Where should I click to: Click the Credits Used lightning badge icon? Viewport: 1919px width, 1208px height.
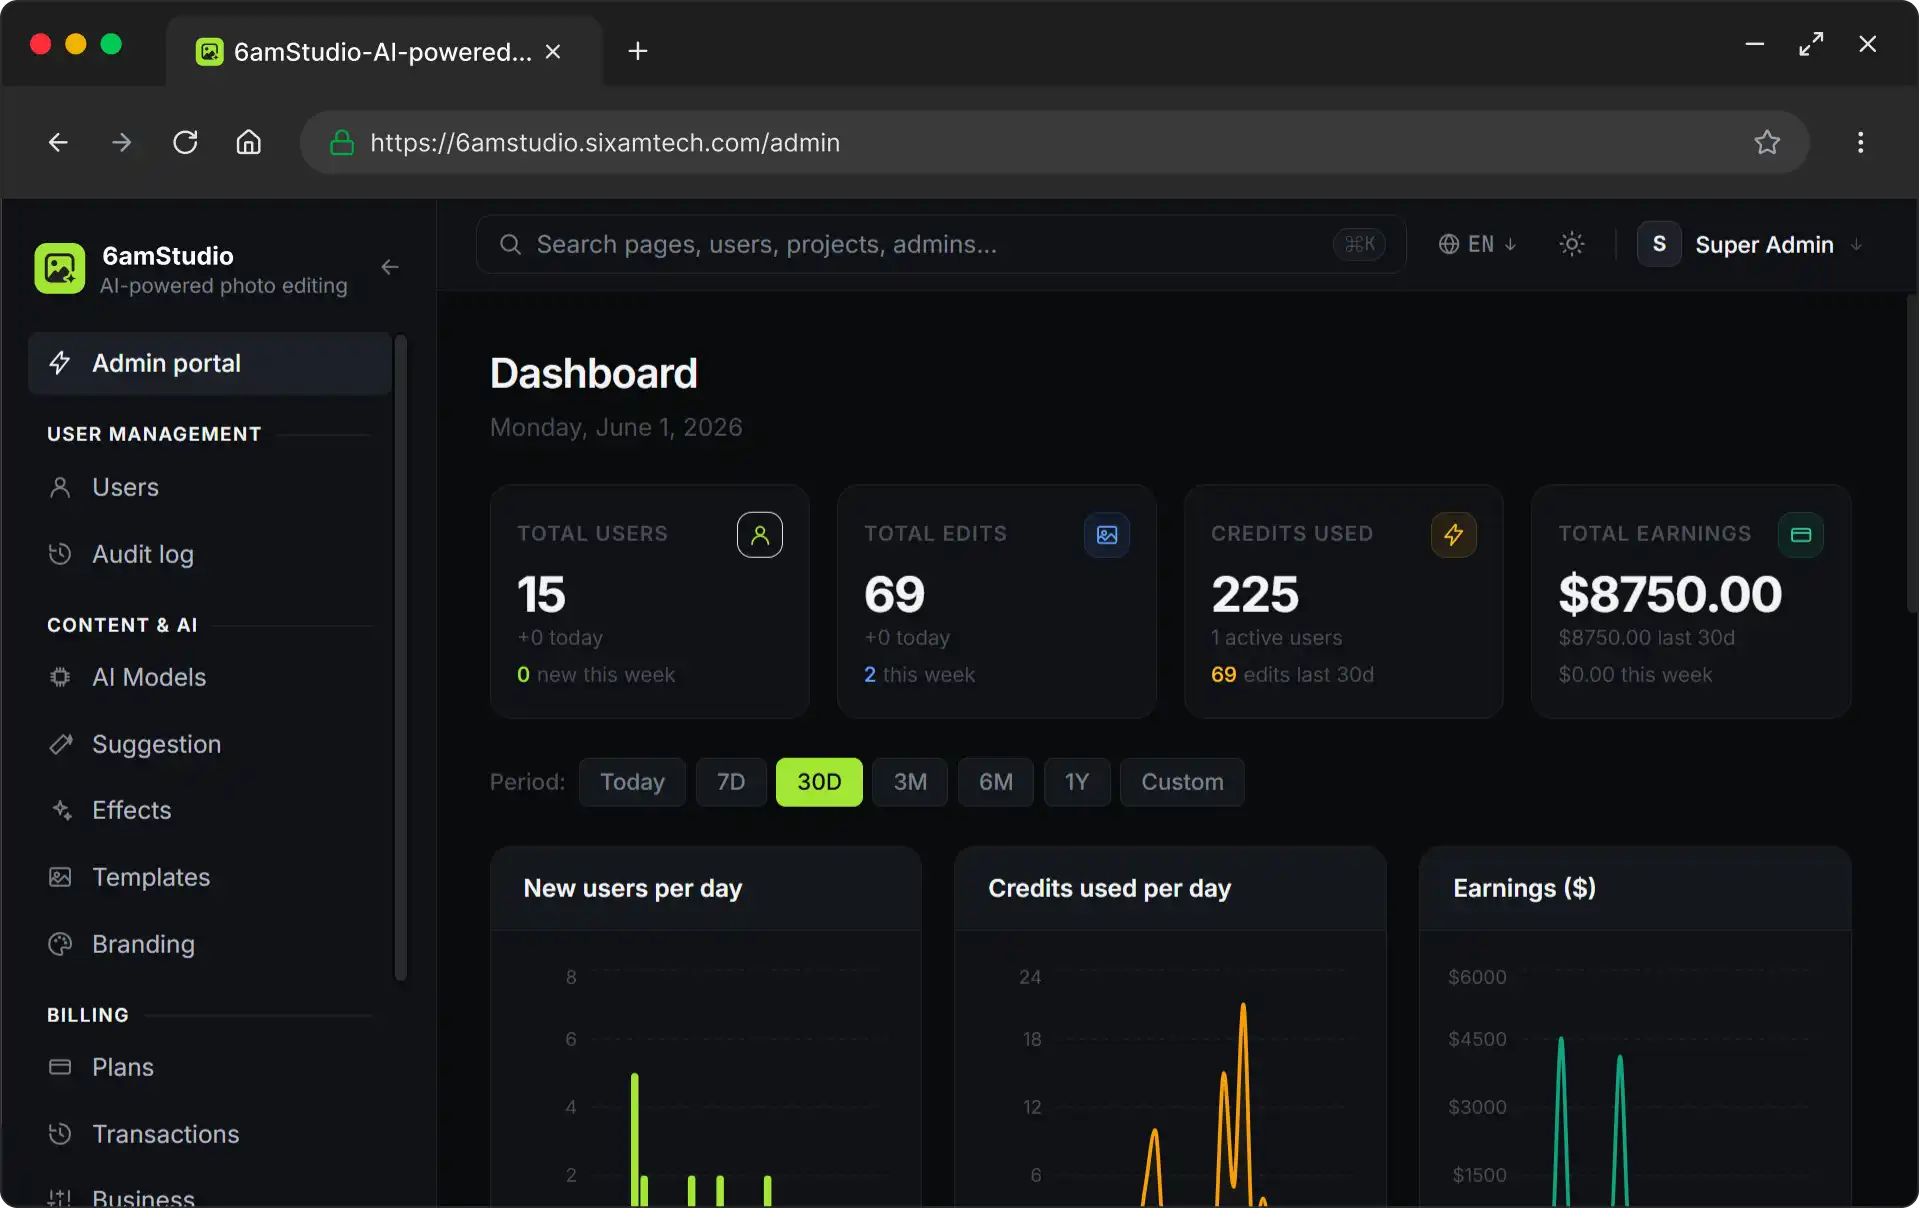1454,535
